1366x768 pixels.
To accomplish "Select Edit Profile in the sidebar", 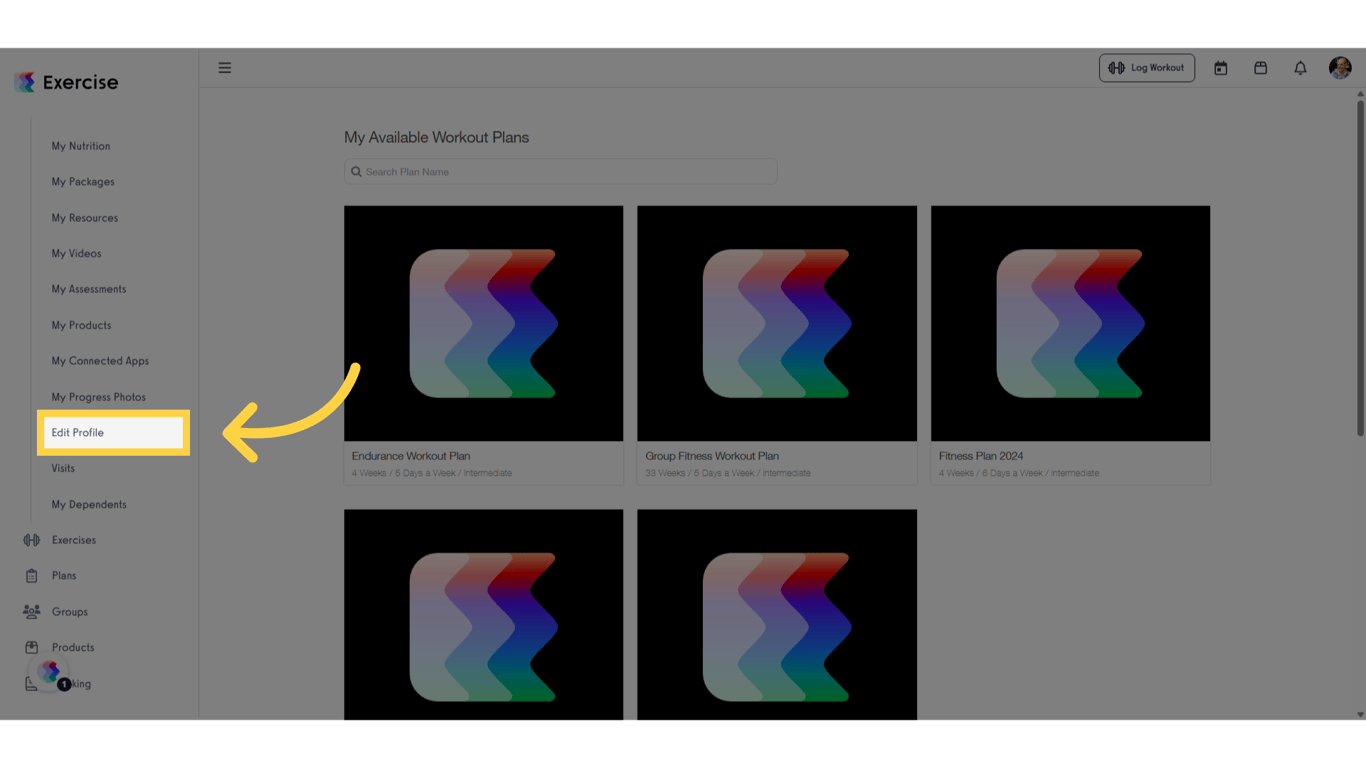I will click(x=113, y=433).
